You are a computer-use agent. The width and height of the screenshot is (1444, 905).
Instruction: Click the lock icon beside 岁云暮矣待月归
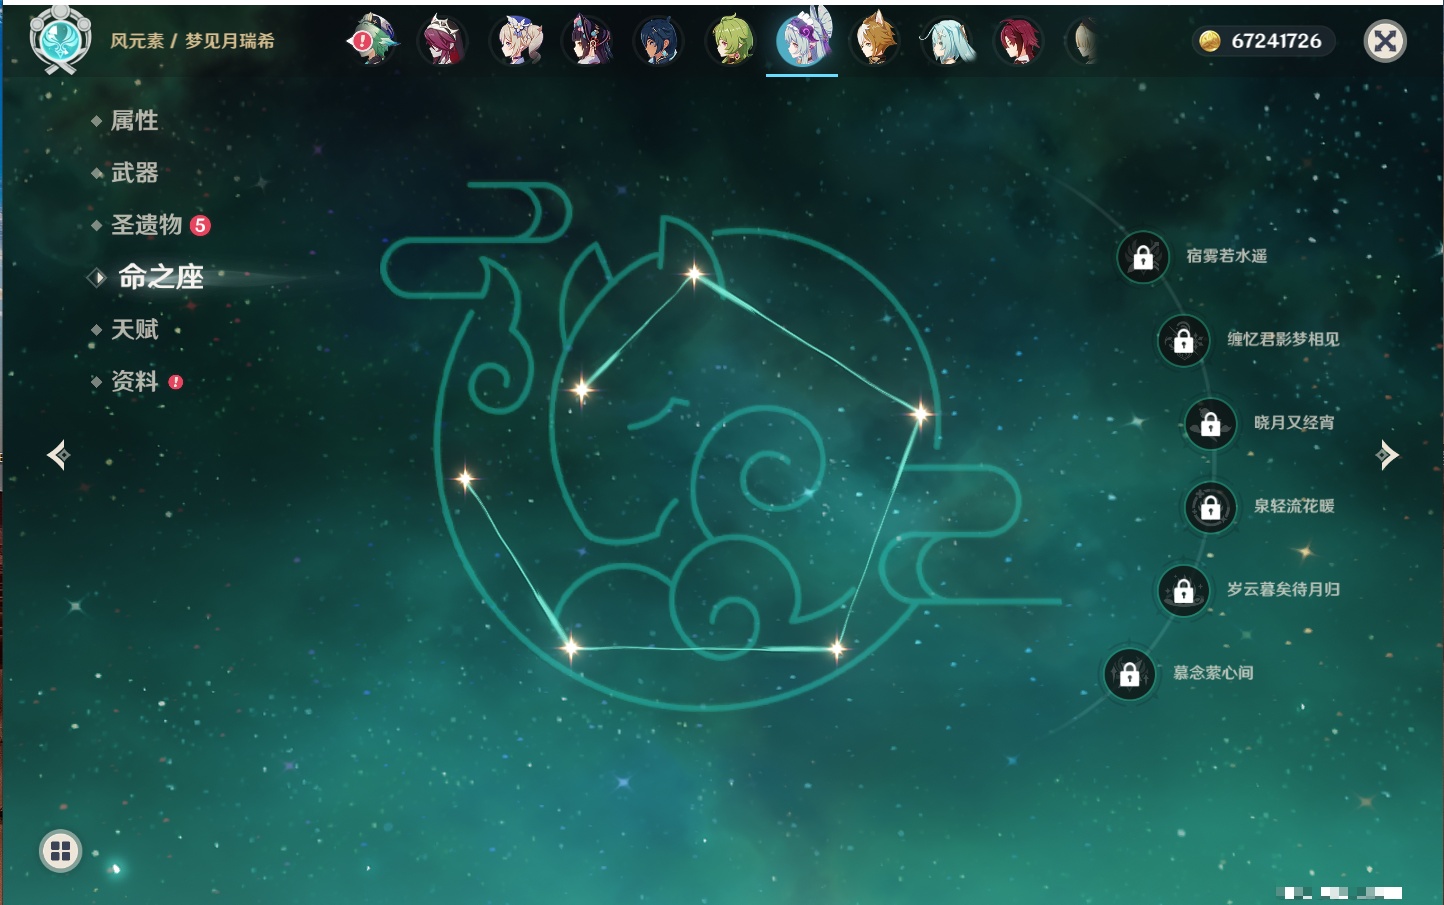coord(1184,590)
